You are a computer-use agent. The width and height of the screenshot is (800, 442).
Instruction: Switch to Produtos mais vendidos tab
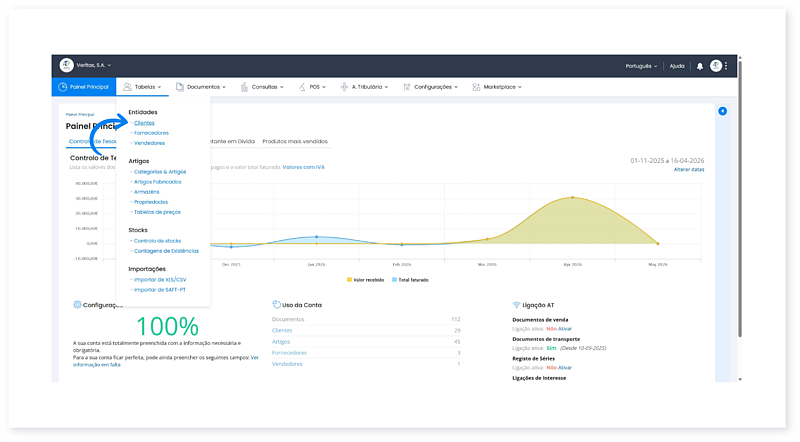pyautogui.click(x=295, y=141)
